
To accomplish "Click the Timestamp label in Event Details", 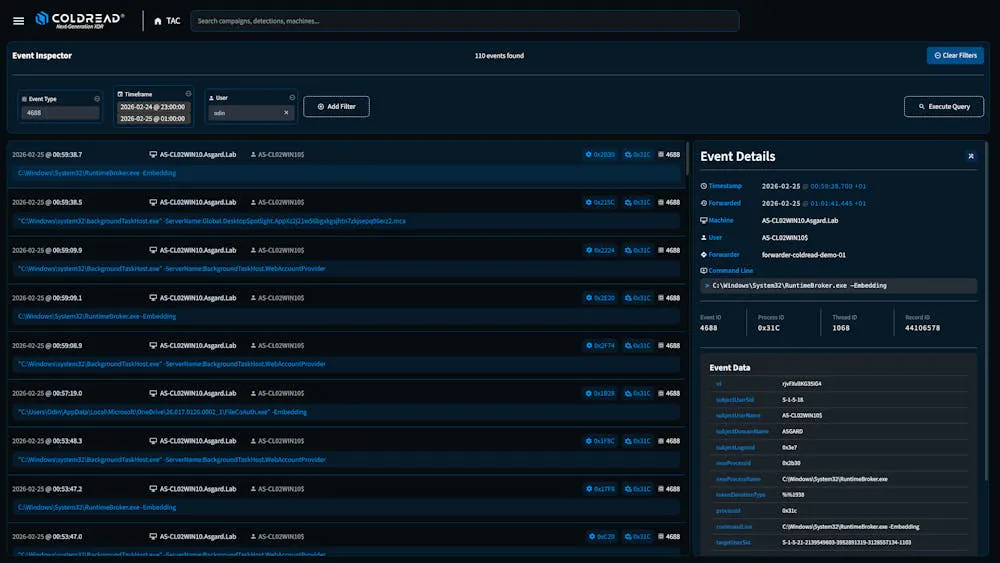I will pos(725,186).
